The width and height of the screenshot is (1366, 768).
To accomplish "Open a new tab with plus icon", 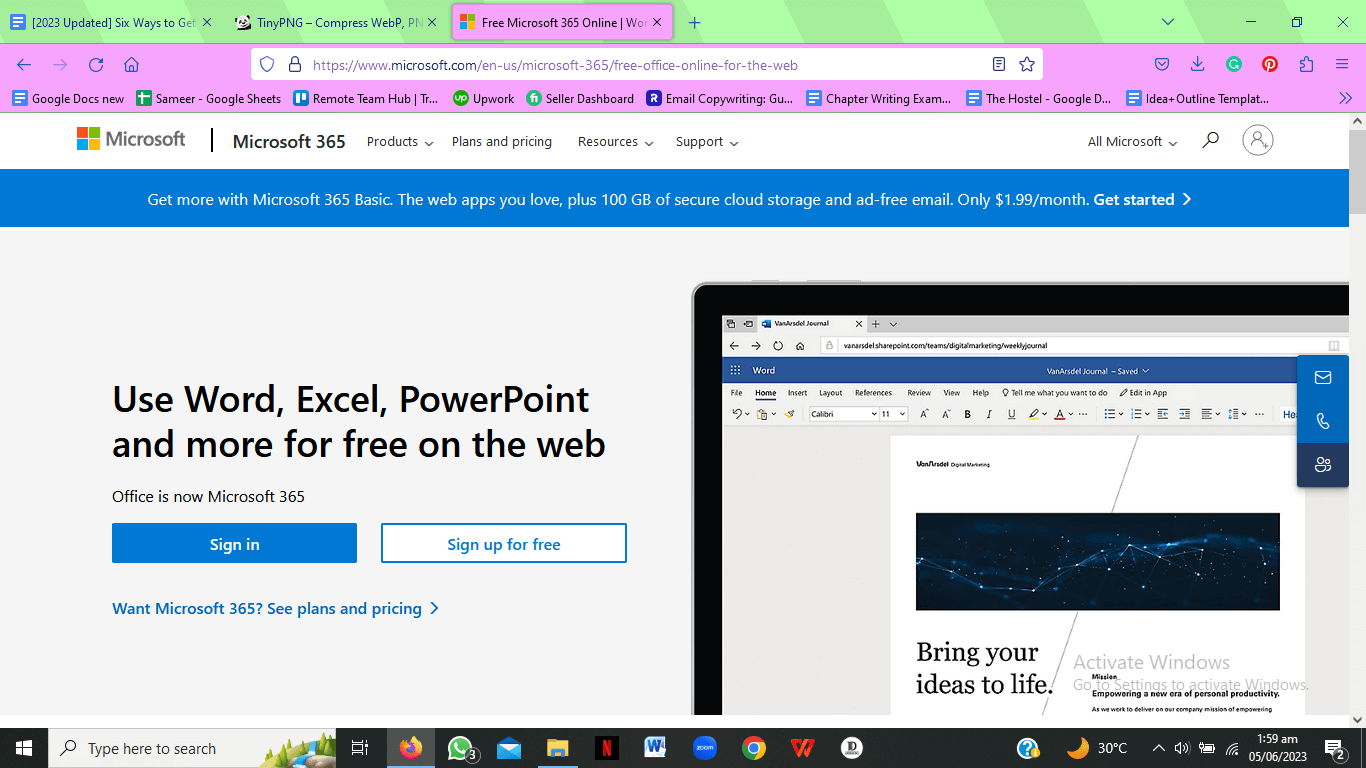I will point(695,22).
